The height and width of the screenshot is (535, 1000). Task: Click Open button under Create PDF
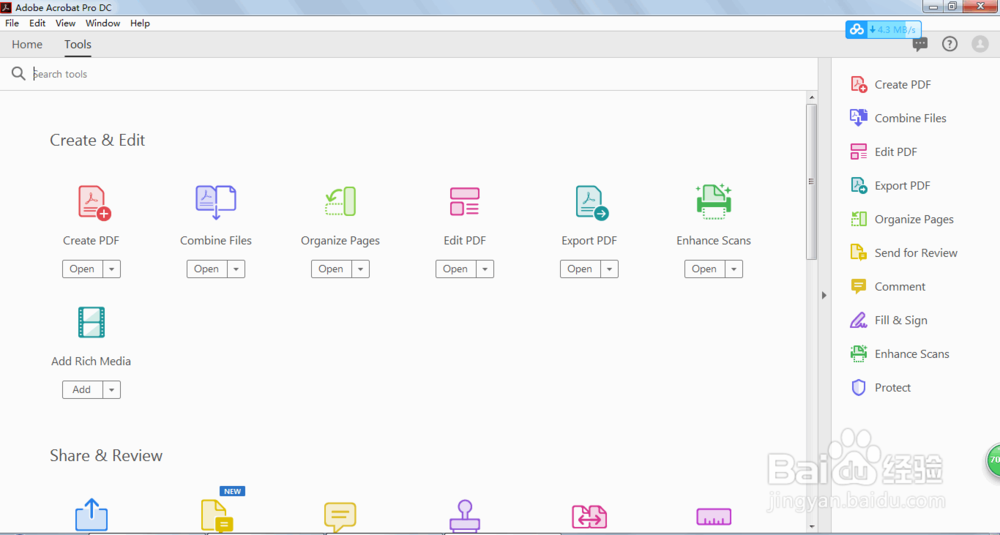(x=82, y=269)
